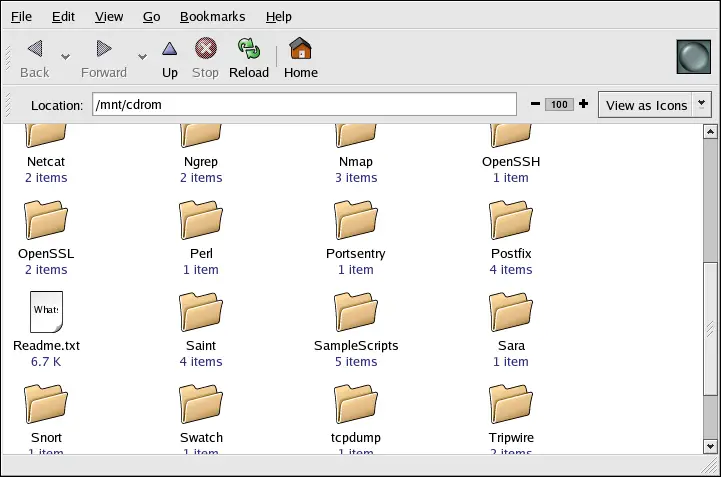Expand the Back history dropdown arrow
721x477 pixels.
(x=66, y=57)
